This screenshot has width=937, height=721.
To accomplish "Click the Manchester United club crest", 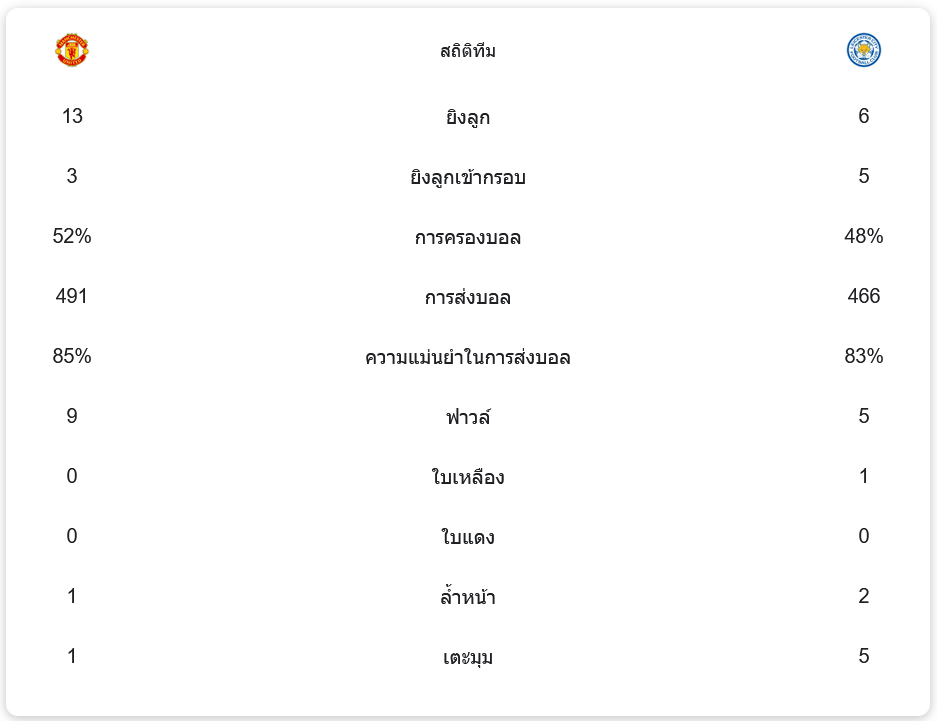I will click(x=72, y=50).
